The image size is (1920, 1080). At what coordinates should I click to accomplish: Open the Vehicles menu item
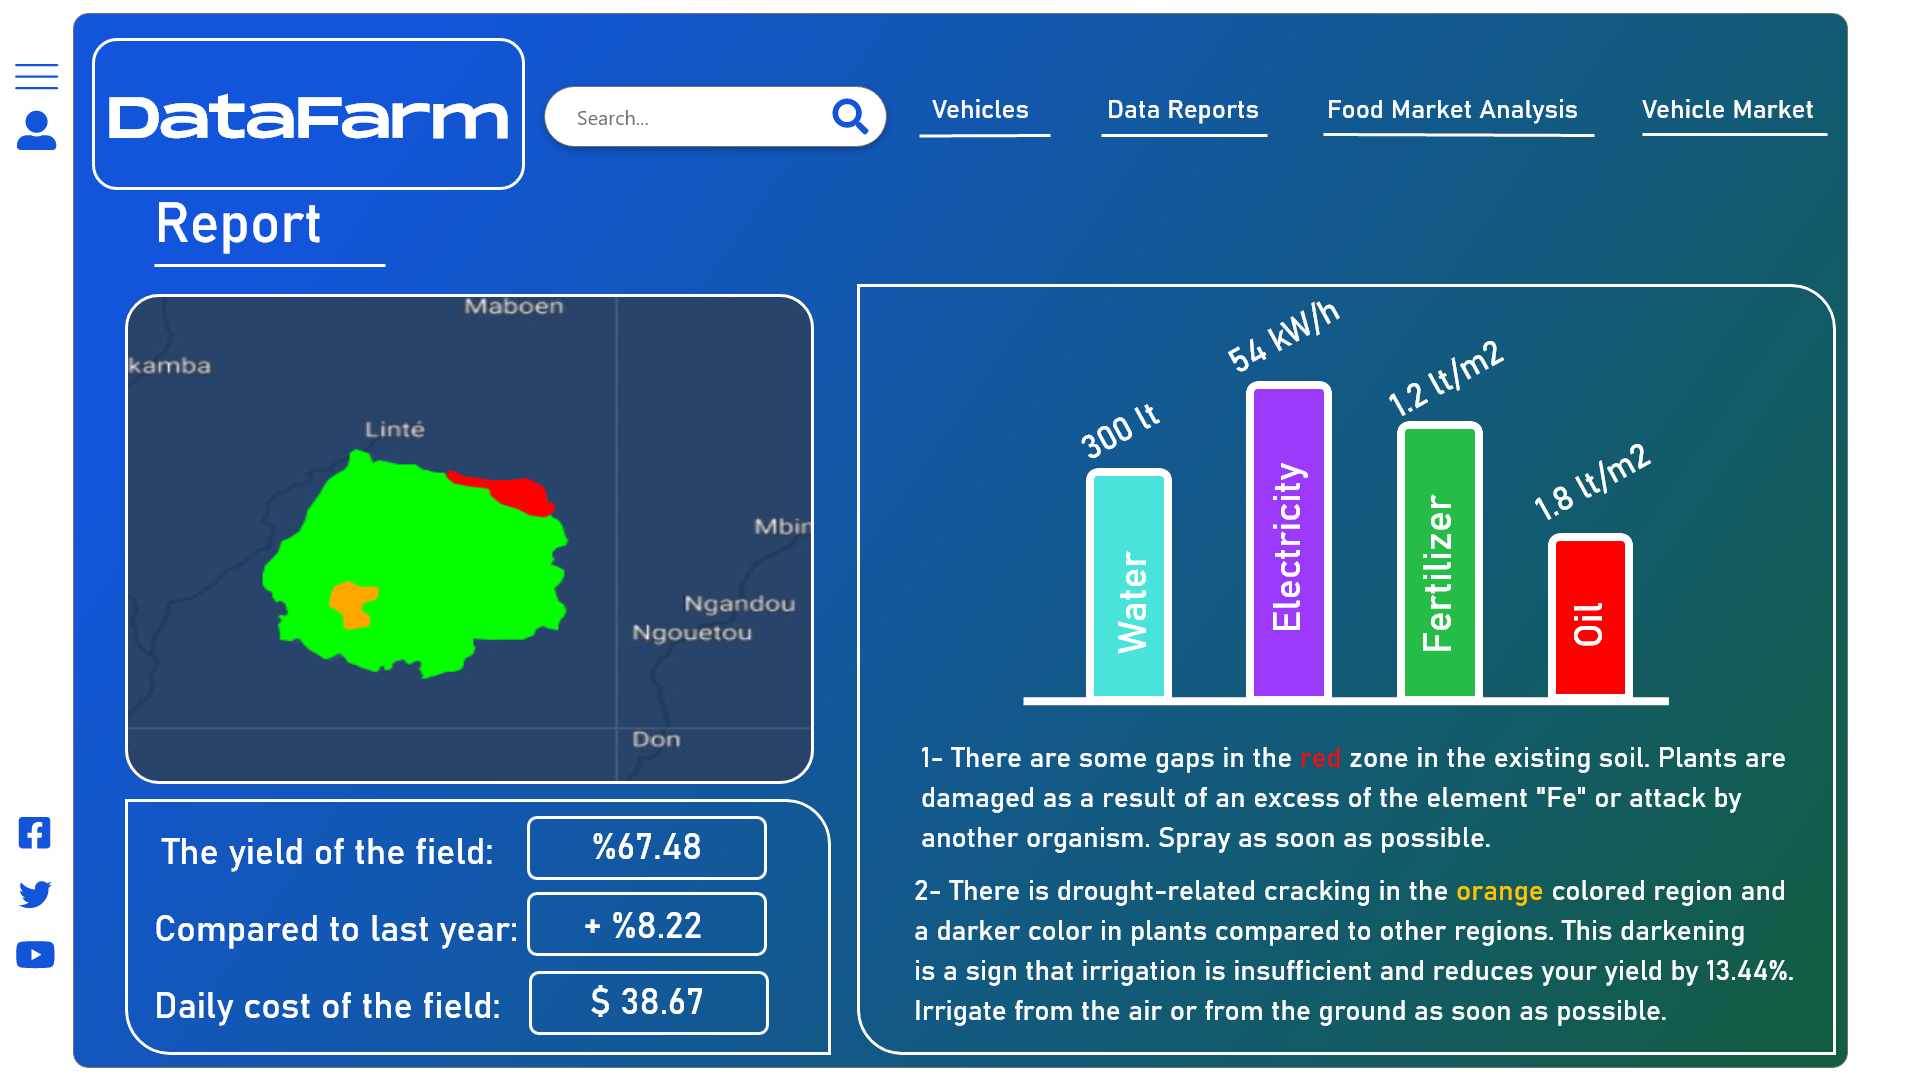980,110
